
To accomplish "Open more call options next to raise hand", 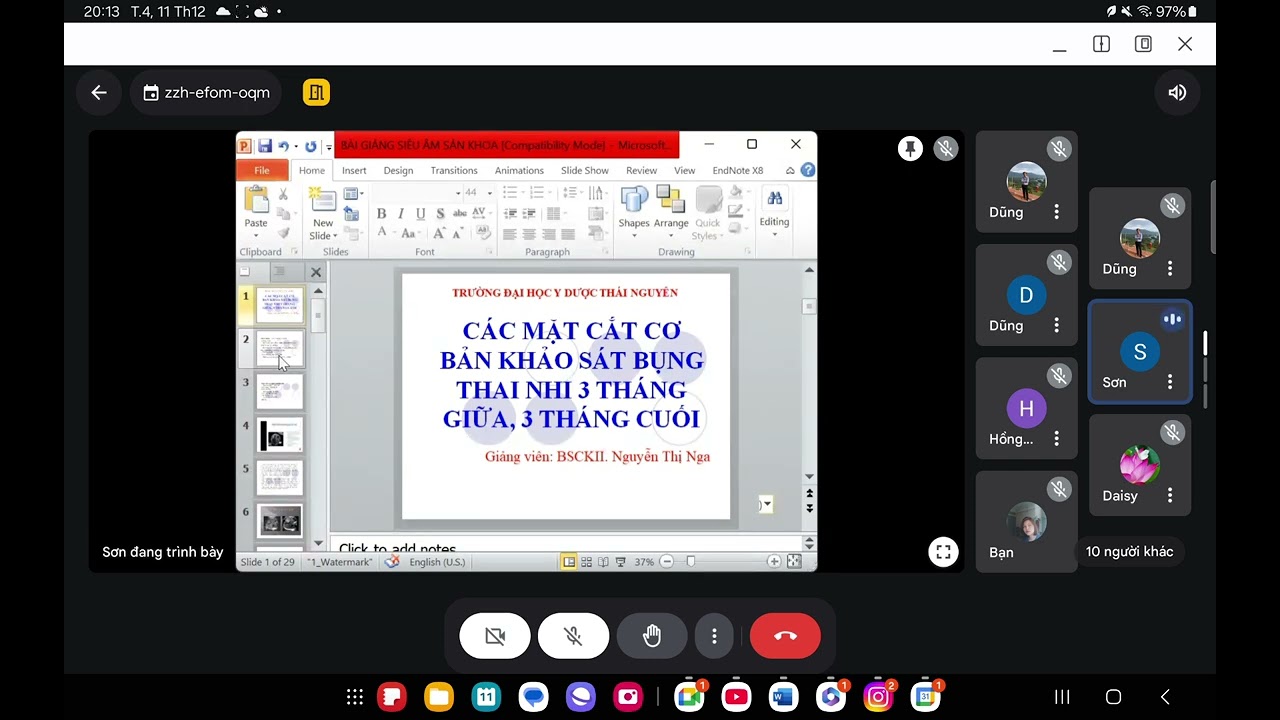I will tap(714, 636).
